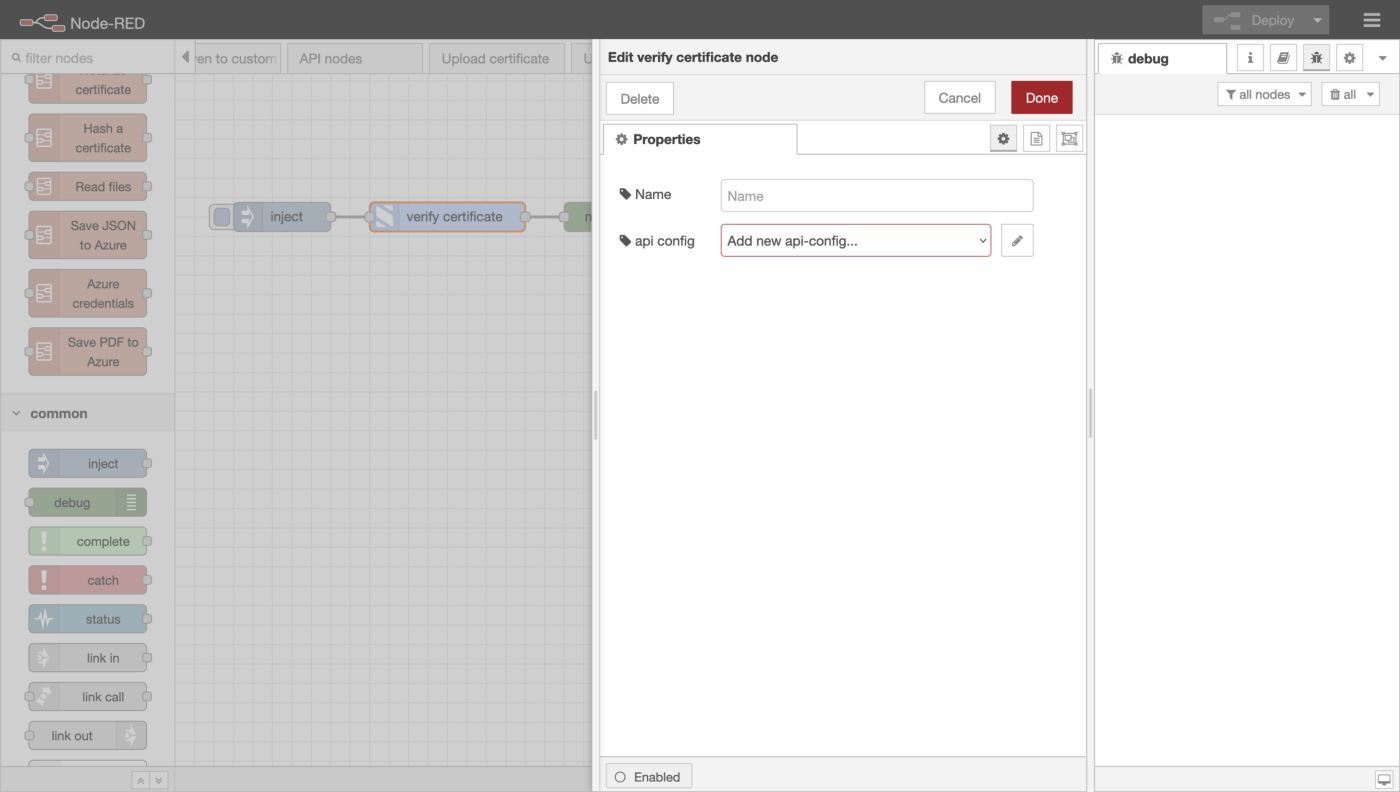Switch to the Upload certificate flow tab
This screenshot has width=1400, height=792.
495,59
